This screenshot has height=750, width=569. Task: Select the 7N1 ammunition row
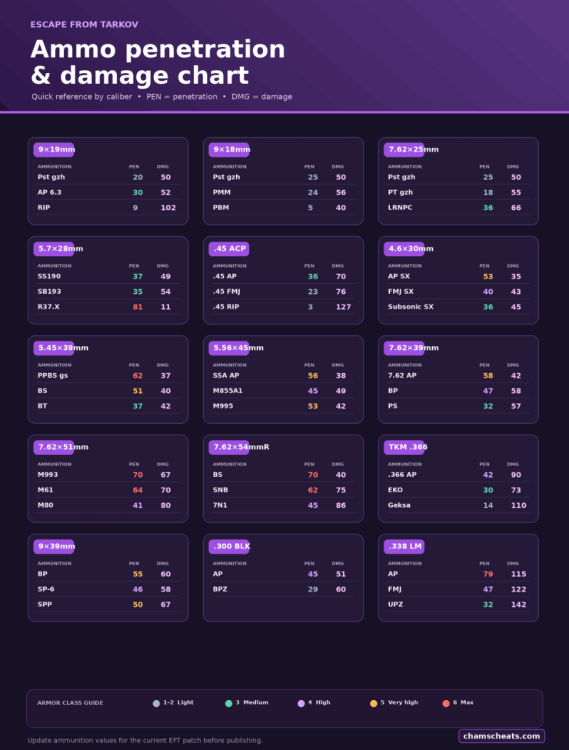point(283,505)
